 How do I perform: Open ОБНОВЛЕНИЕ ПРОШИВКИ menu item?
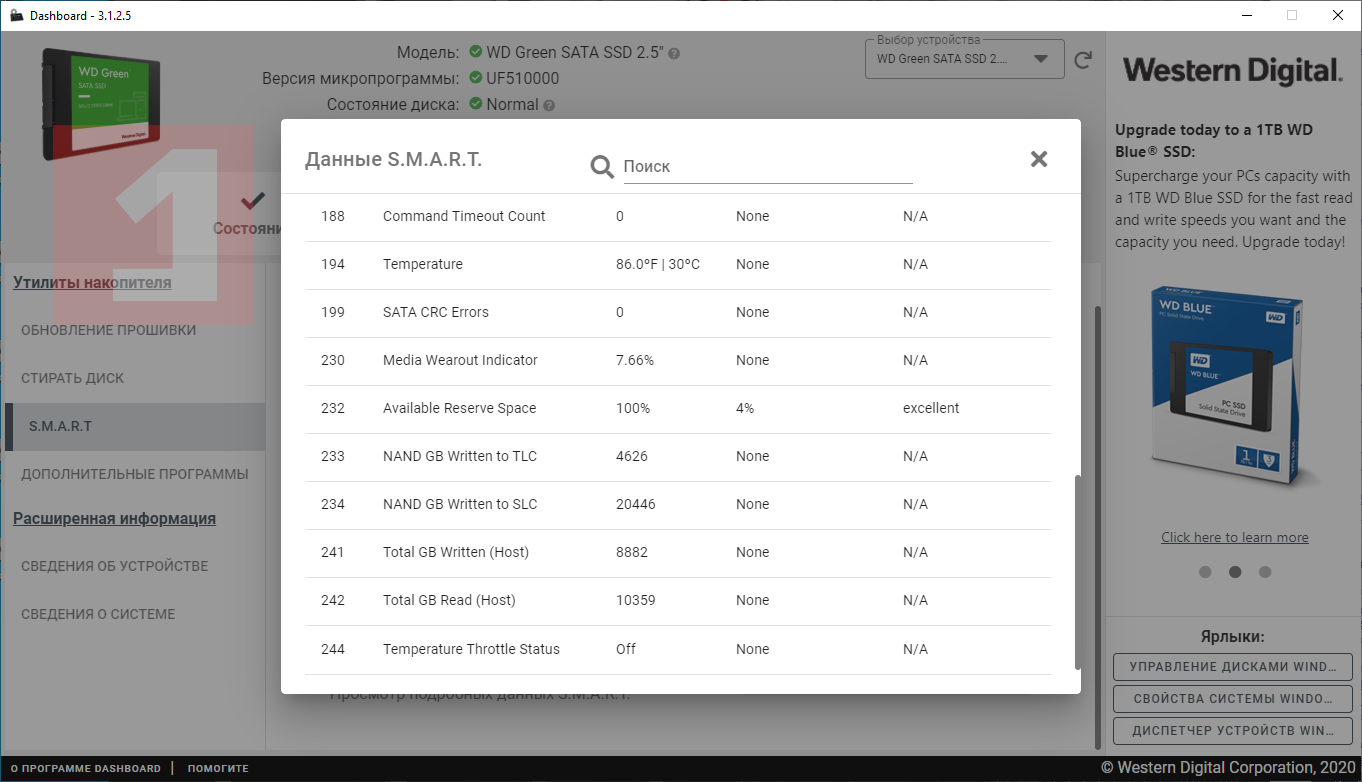(x=109, y=330)
